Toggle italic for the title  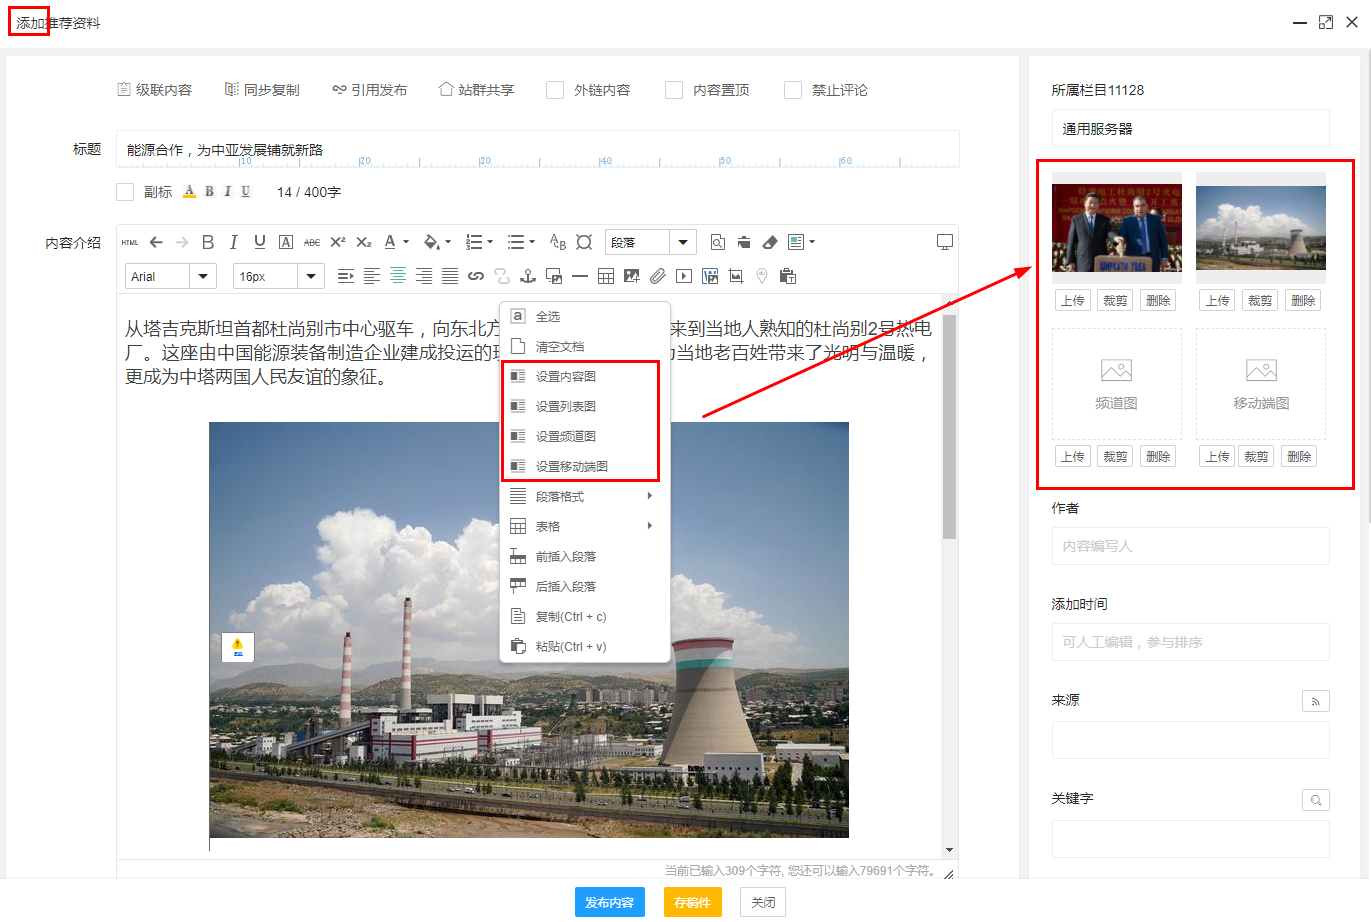(227, 192)
